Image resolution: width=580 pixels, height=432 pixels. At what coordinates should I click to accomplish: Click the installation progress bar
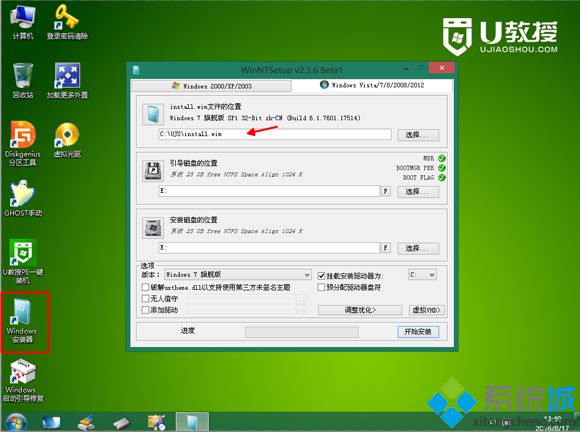click(x=301, y=332)
